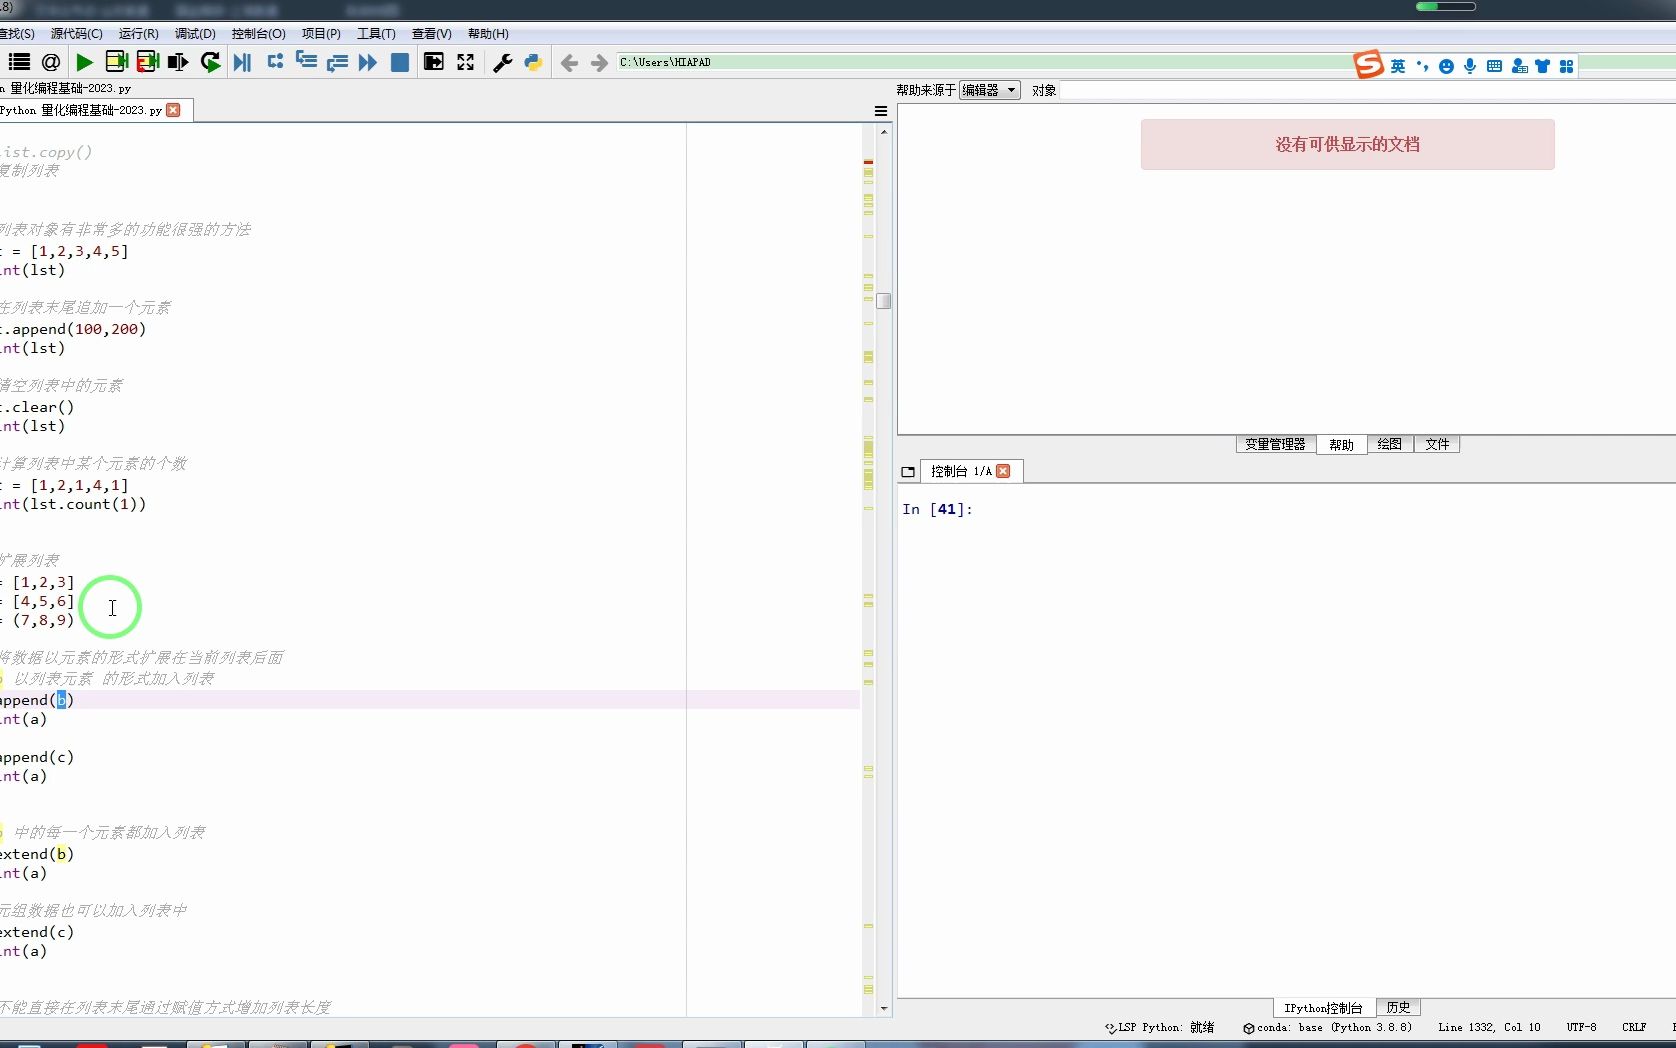Open the PYTHONPATH manager icon
The width and height of the screenshot is (1676, 1048).
pos(533,62)
